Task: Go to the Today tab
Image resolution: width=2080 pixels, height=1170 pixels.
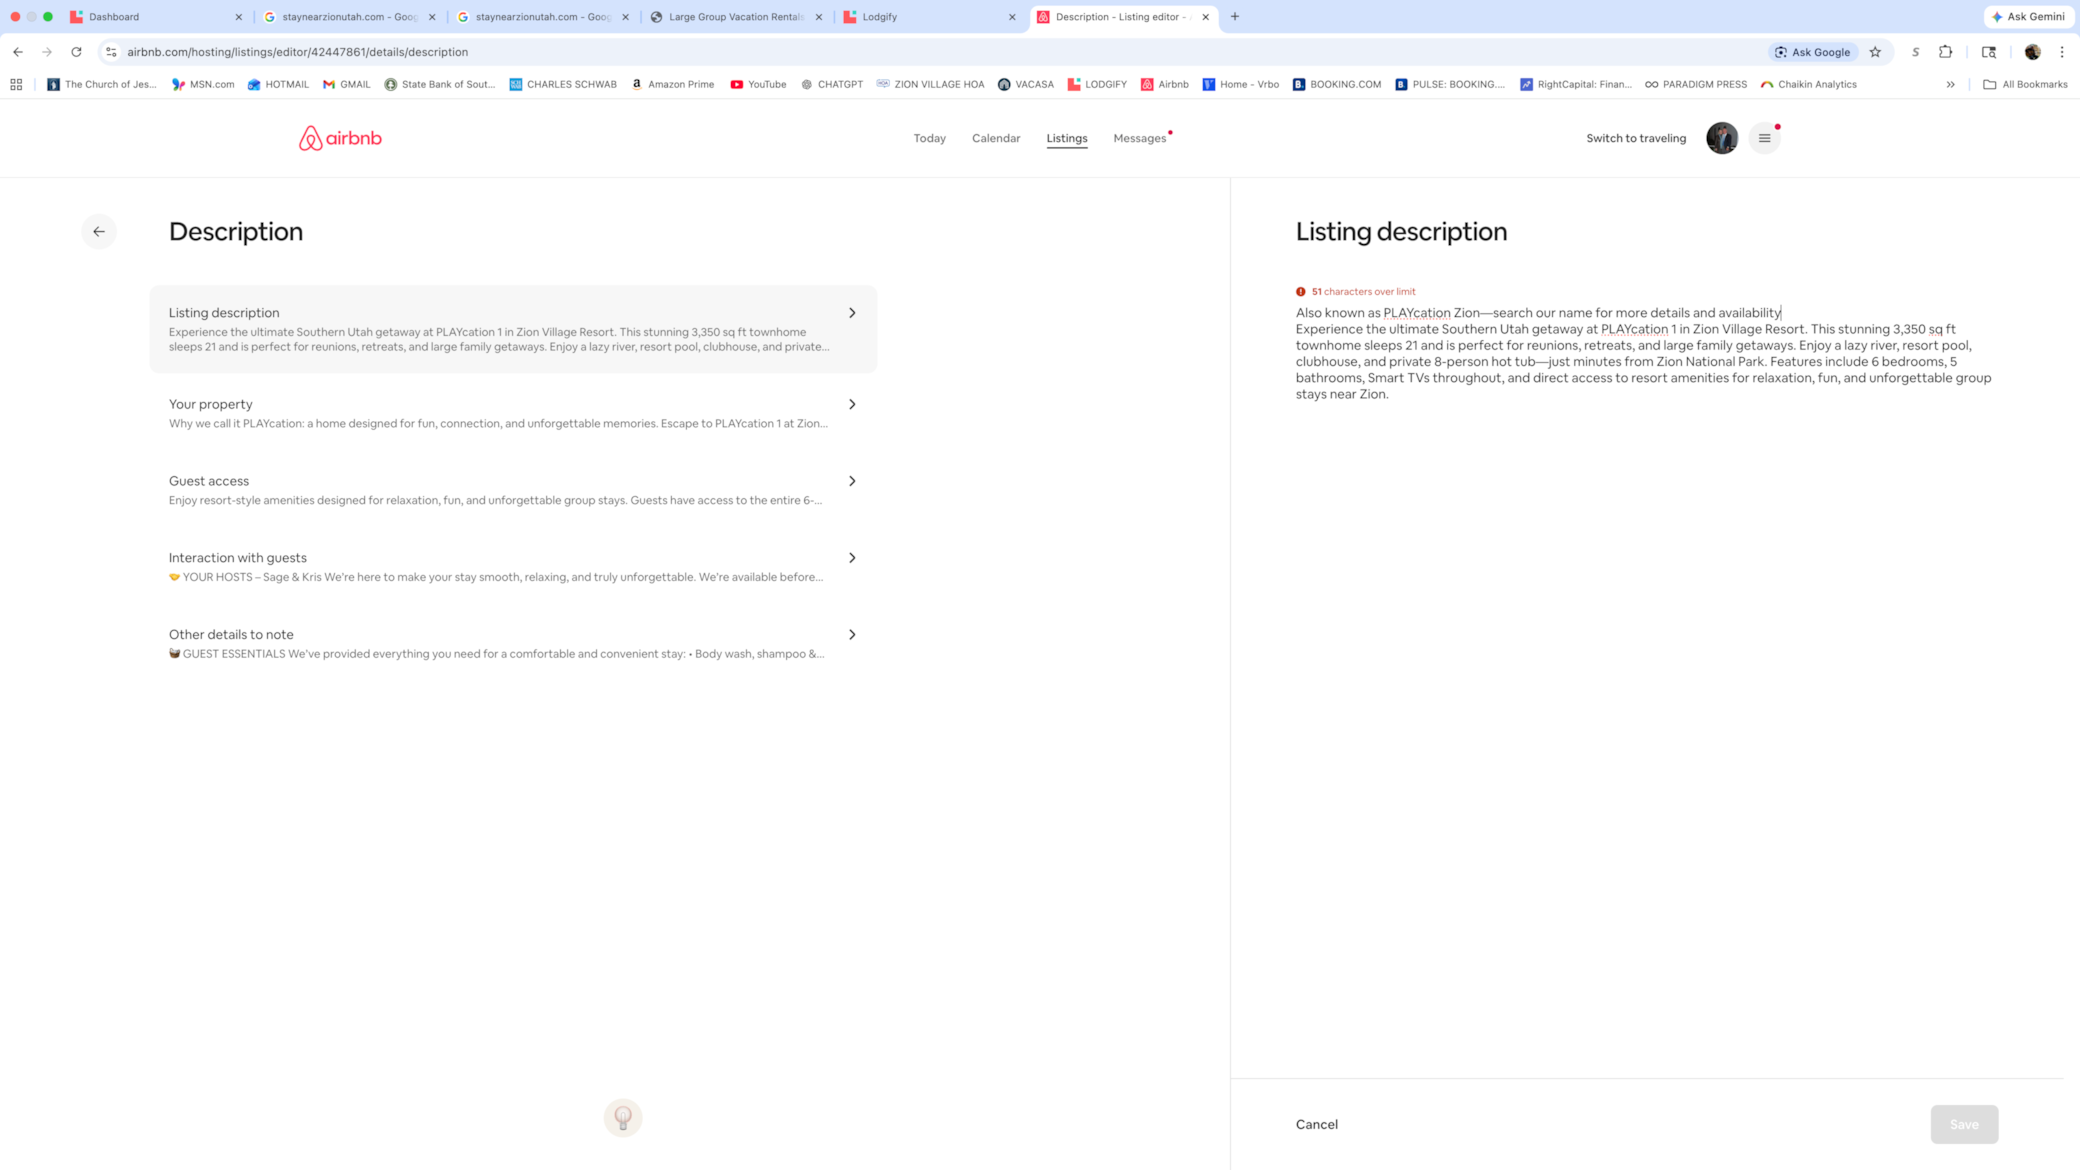Action: [929, 138]
